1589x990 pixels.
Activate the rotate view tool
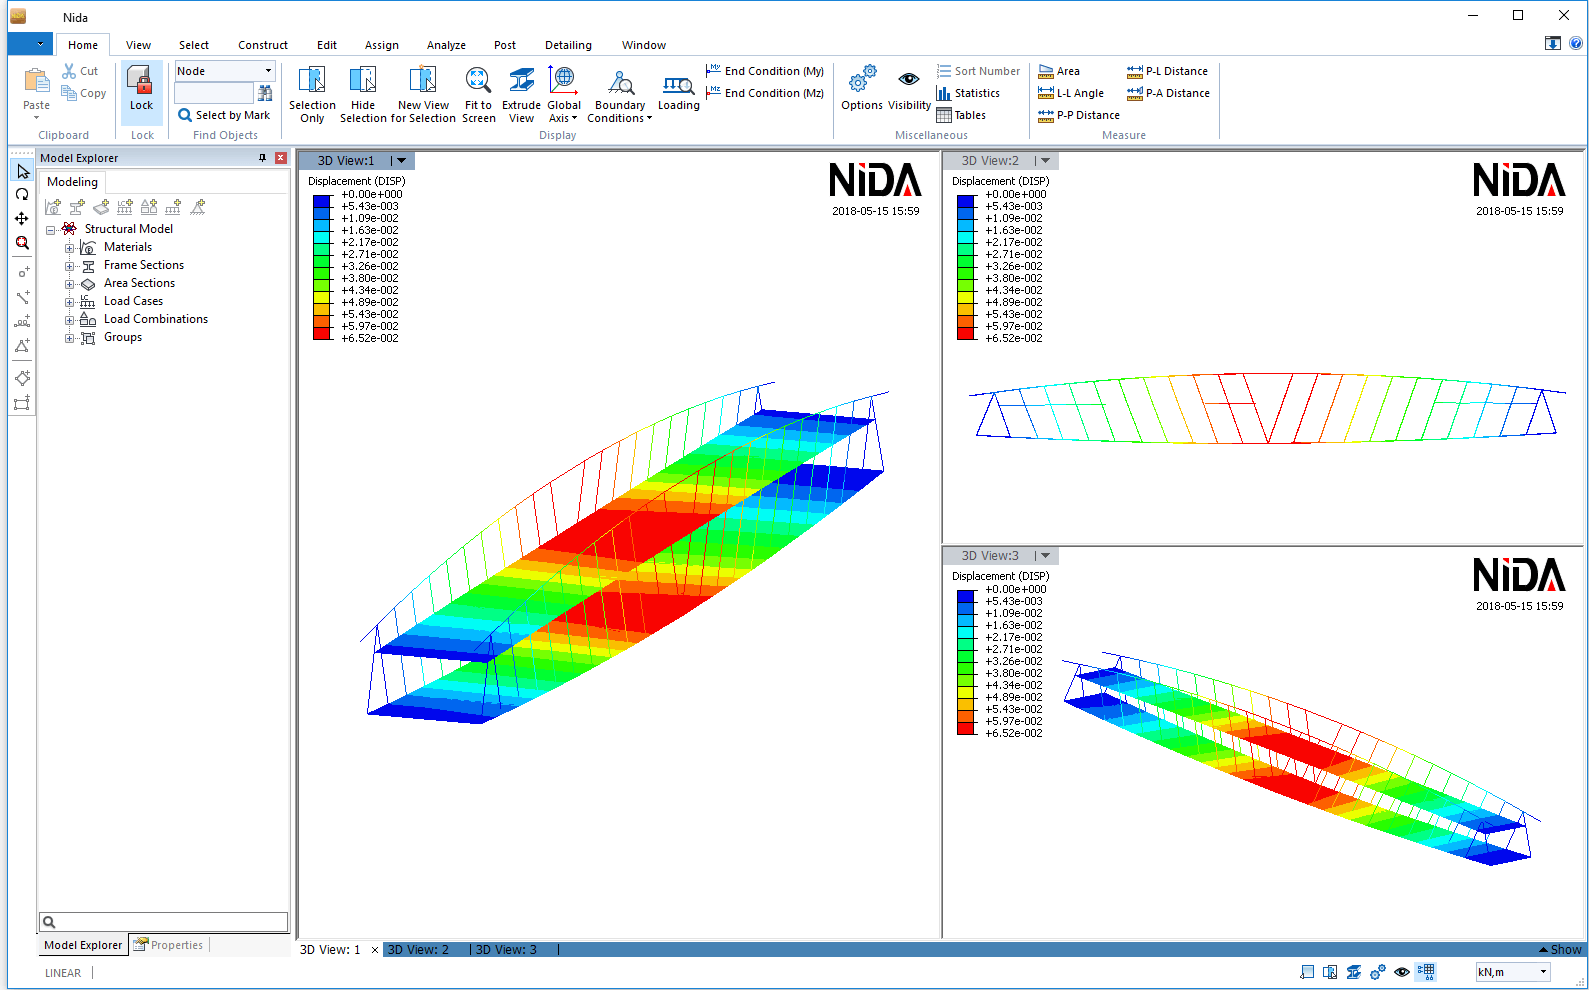pyautogui.click(x=22, y=195)
